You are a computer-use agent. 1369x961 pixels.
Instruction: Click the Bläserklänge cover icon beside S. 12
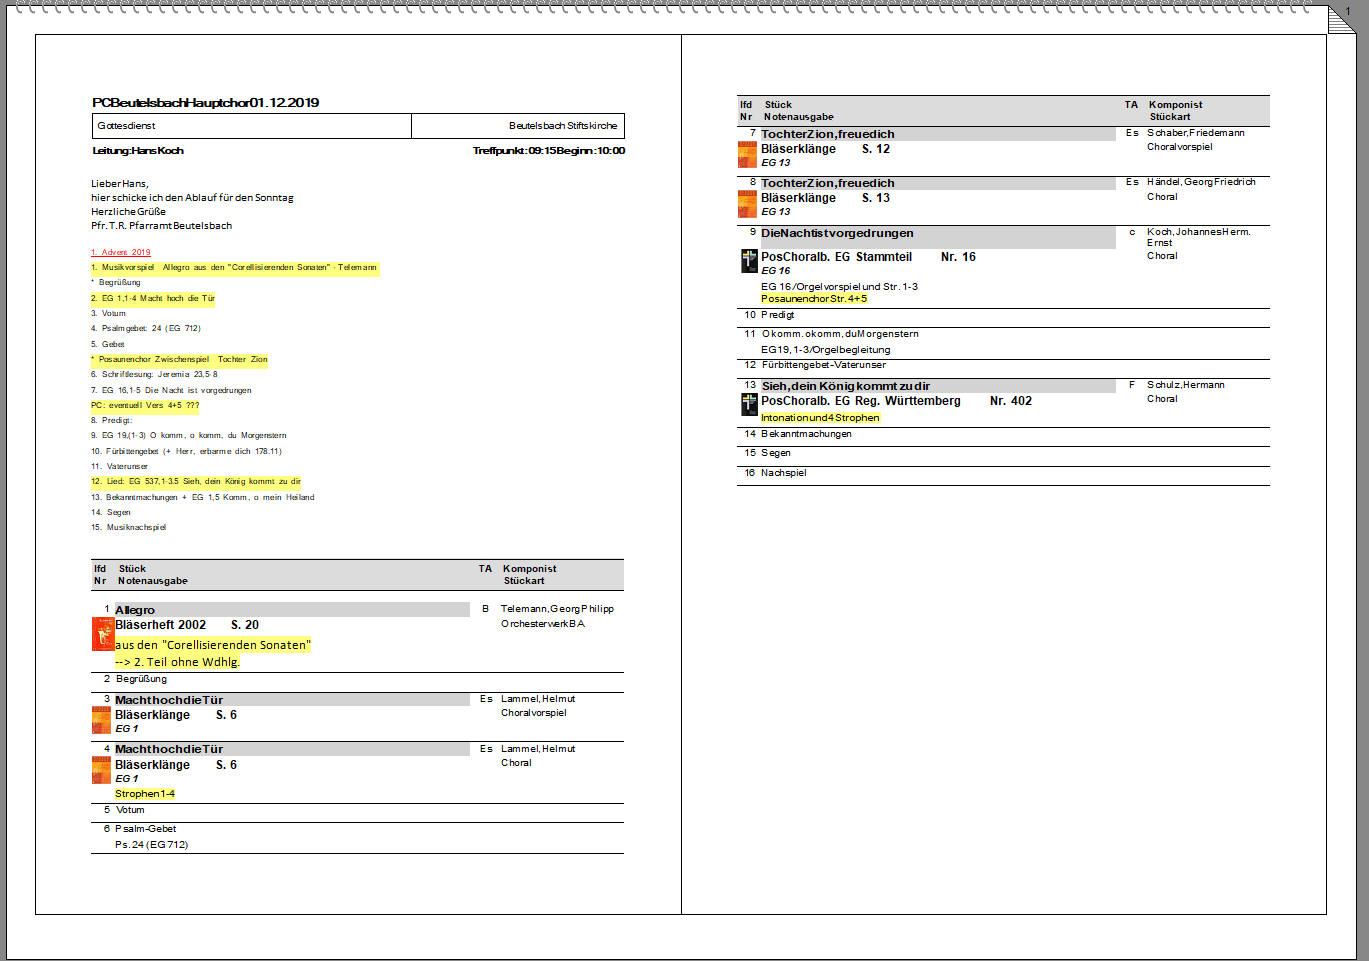pos(747,154)
